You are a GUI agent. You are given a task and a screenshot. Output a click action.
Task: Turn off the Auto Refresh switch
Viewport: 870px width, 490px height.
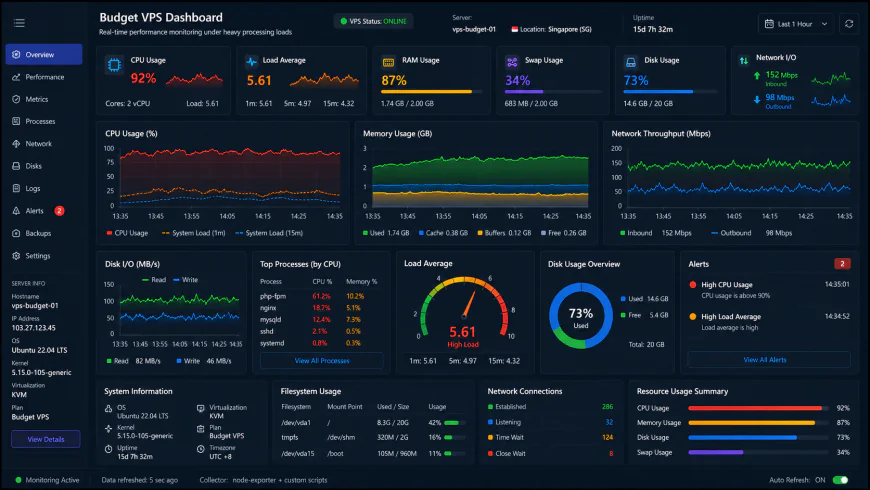[x=840, y=480]
